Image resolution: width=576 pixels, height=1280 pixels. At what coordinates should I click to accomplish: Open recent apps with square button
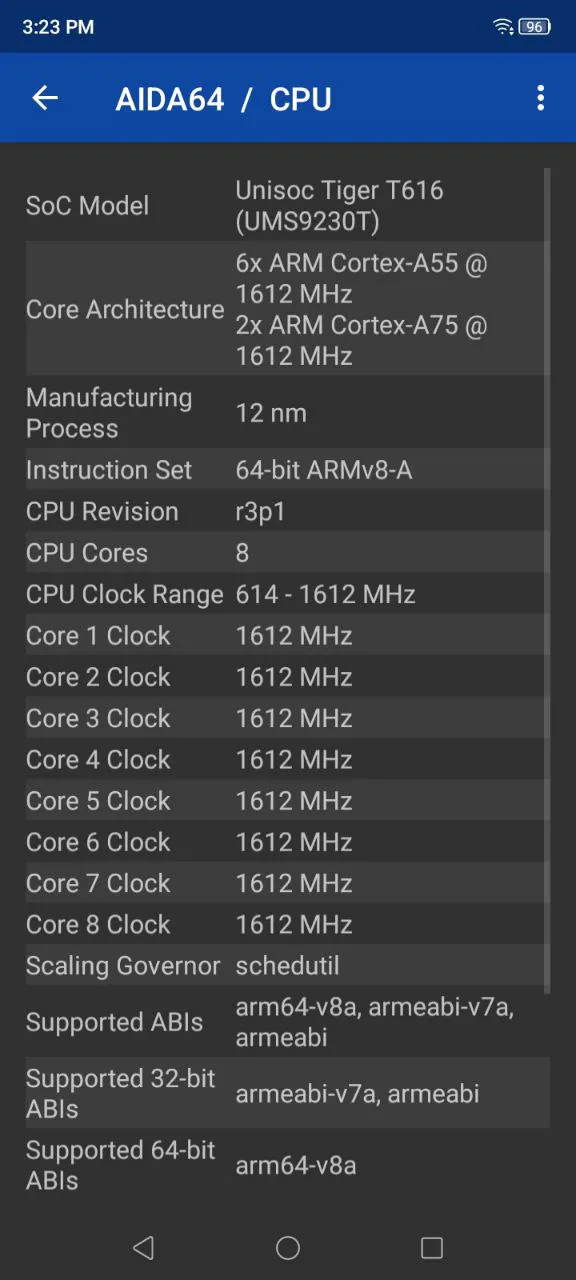tap(432, 1247)
